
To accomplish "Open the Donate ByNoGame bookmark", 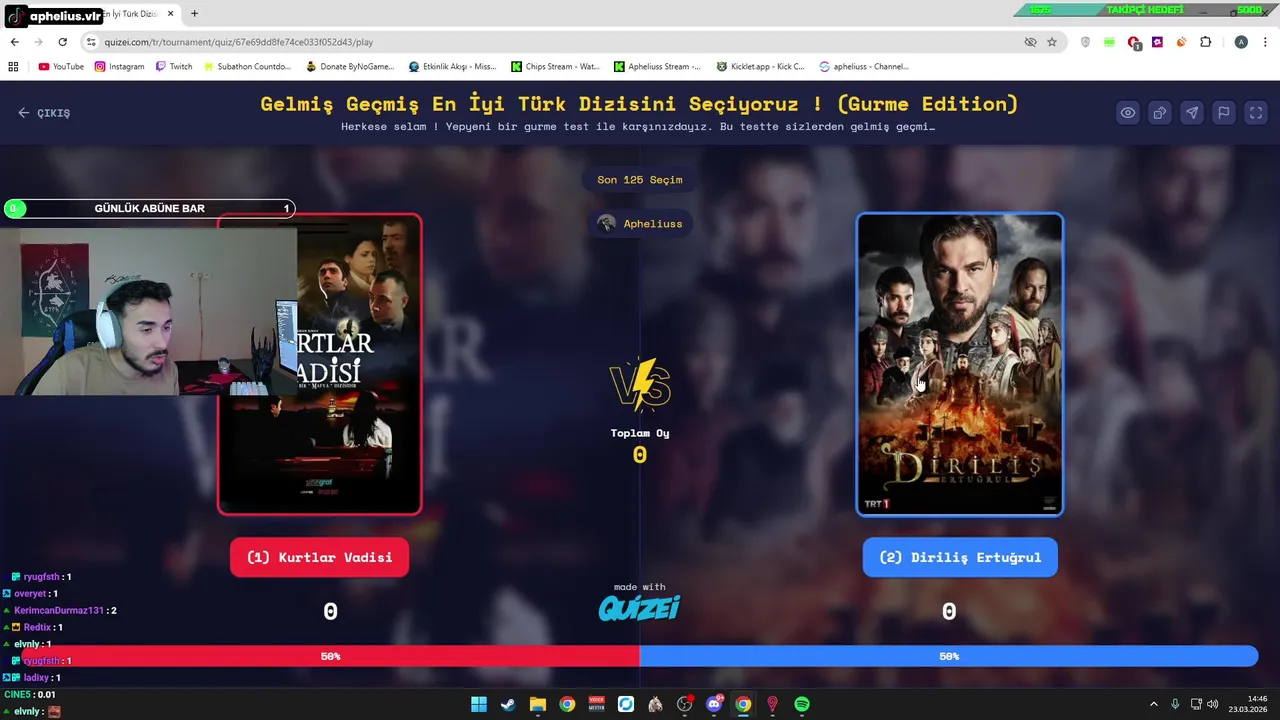I will coord(350,67).
